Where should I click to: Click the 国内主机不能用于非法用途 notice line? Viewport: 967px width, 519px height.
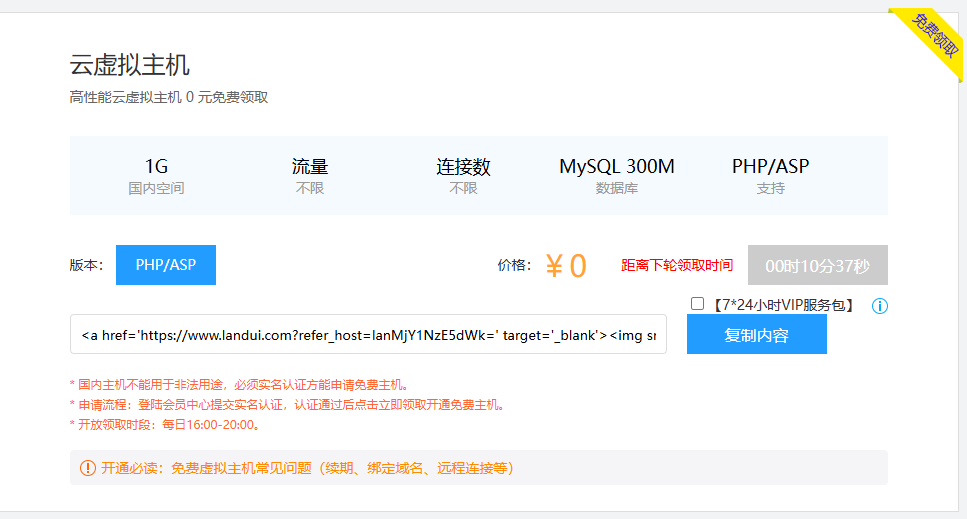point(239,385)
